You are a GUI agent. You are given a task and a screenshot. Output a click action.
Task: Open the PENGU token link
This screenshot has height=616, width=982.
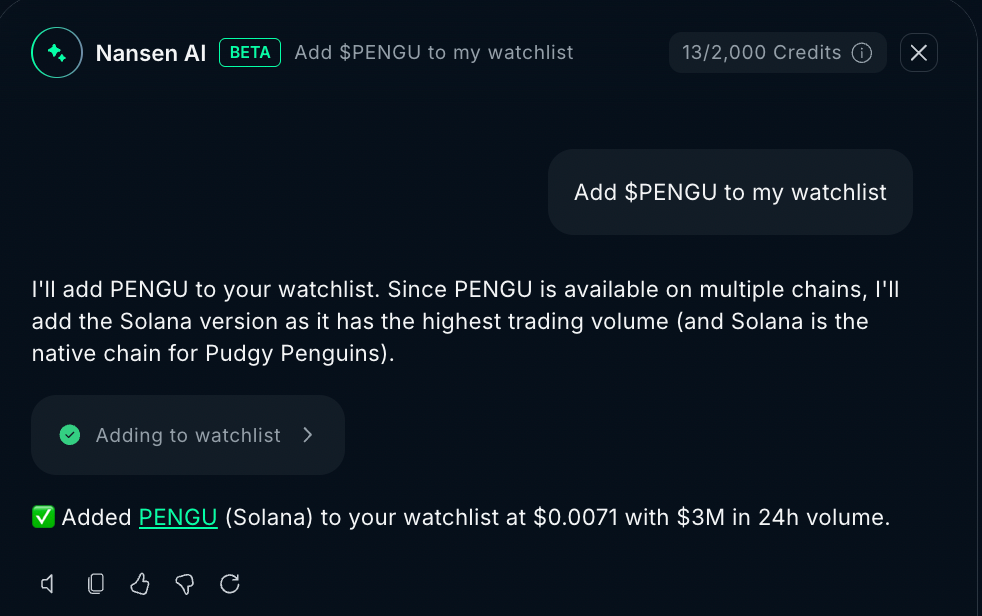point(178,518)
